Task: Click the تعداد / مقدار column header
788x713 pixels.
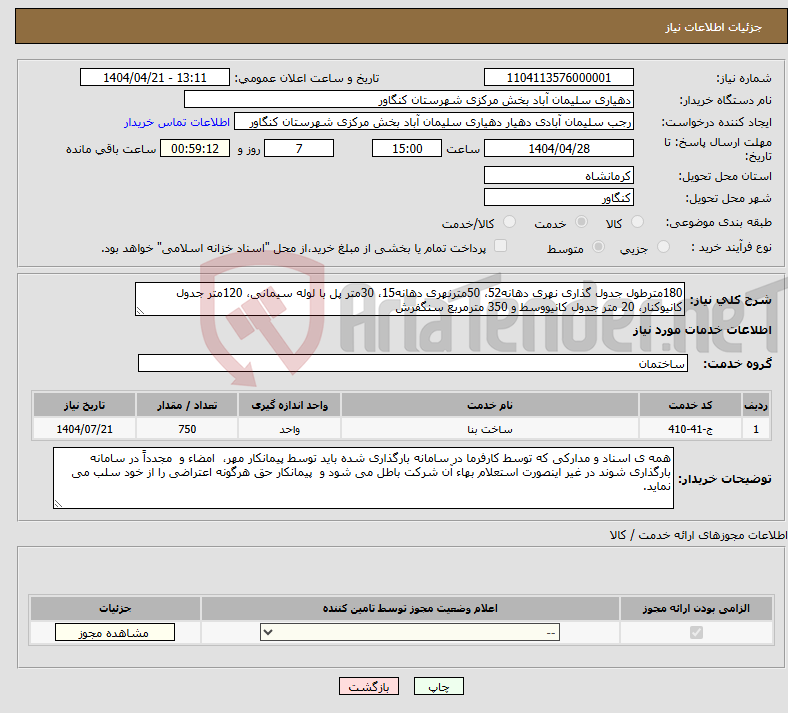Action: click(x=187, y=405)
